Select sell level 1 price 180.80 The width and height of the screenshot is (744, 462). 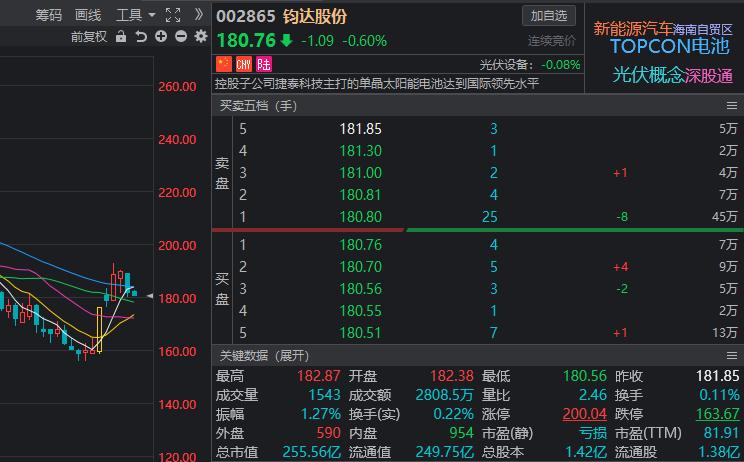[x=361, y=217]
